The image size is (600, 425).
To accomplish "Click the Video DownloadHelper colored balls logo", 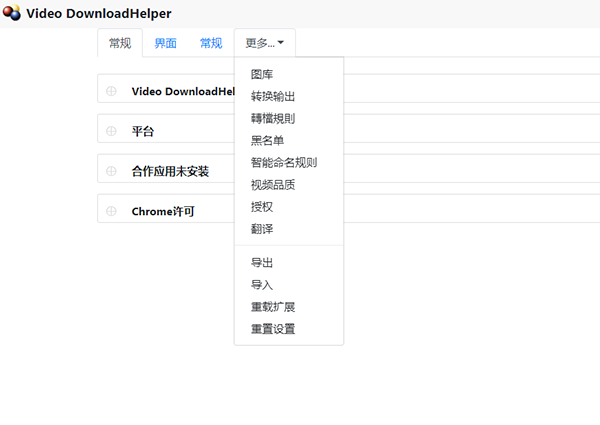I will [x=11, y=12].
